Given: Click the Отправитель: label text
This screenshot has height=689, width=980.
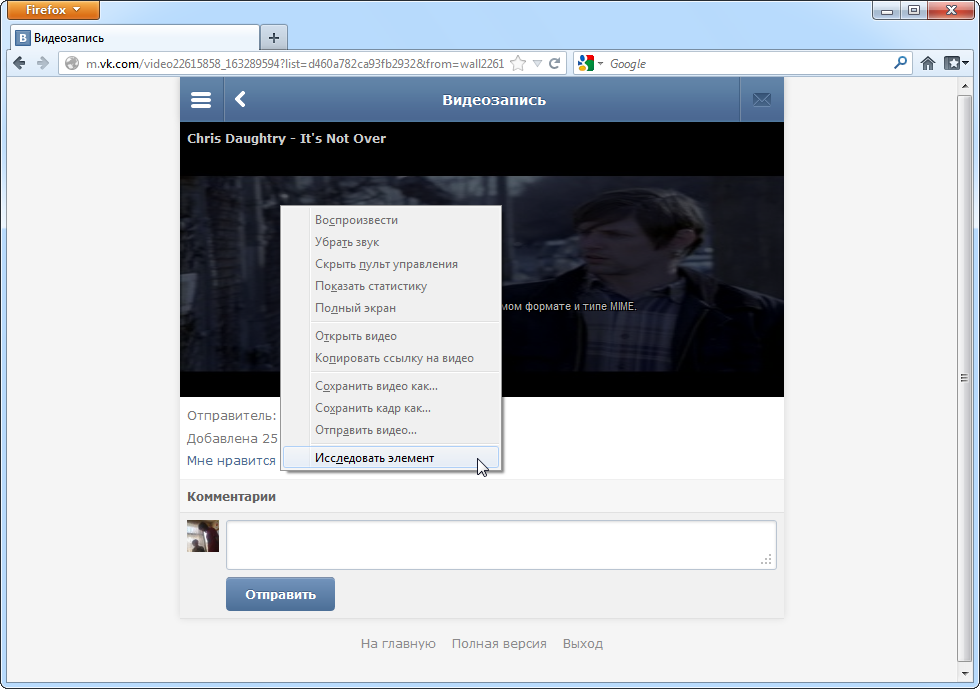Looking at the screenshot, I should 231,415.
